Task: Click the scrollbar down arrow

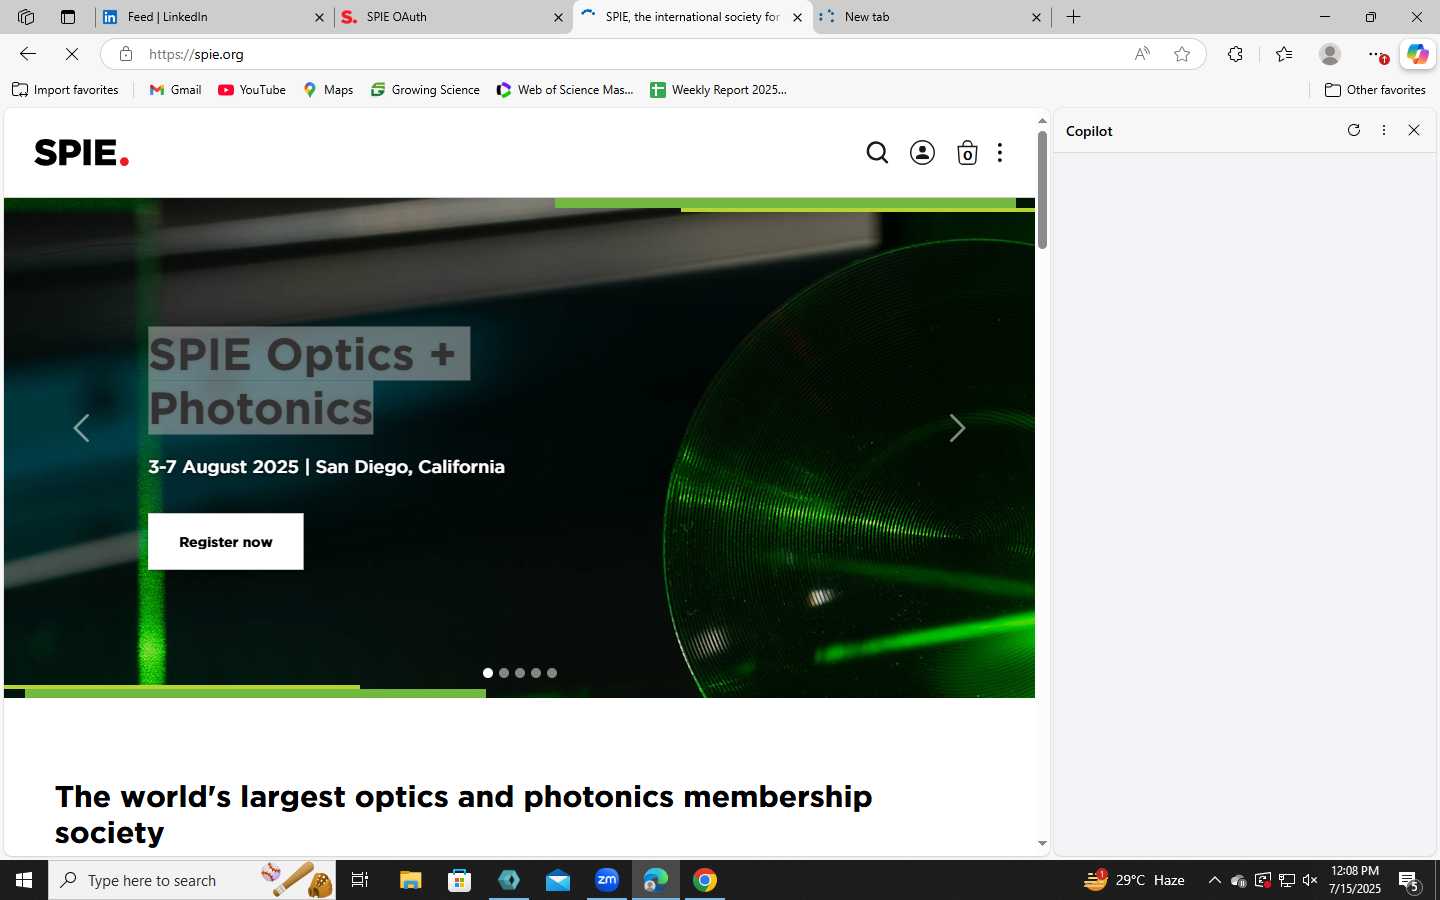Action: point(1042,844)
